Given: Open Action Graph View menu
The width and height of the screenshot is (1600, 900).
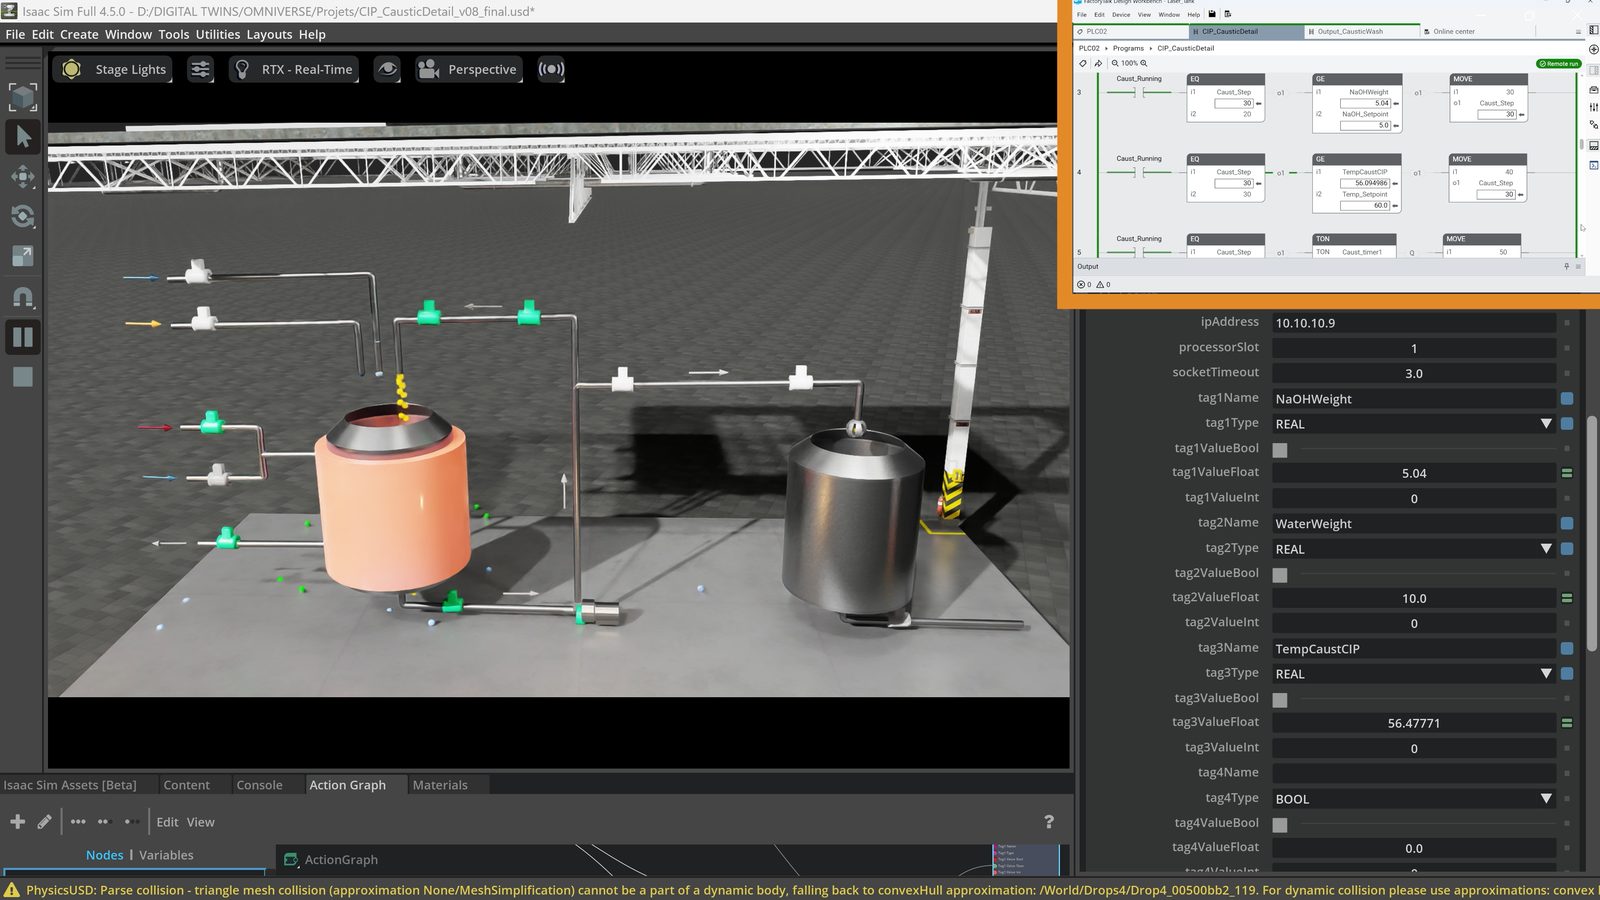Looking at the screenshot, I should pos(200,822).
